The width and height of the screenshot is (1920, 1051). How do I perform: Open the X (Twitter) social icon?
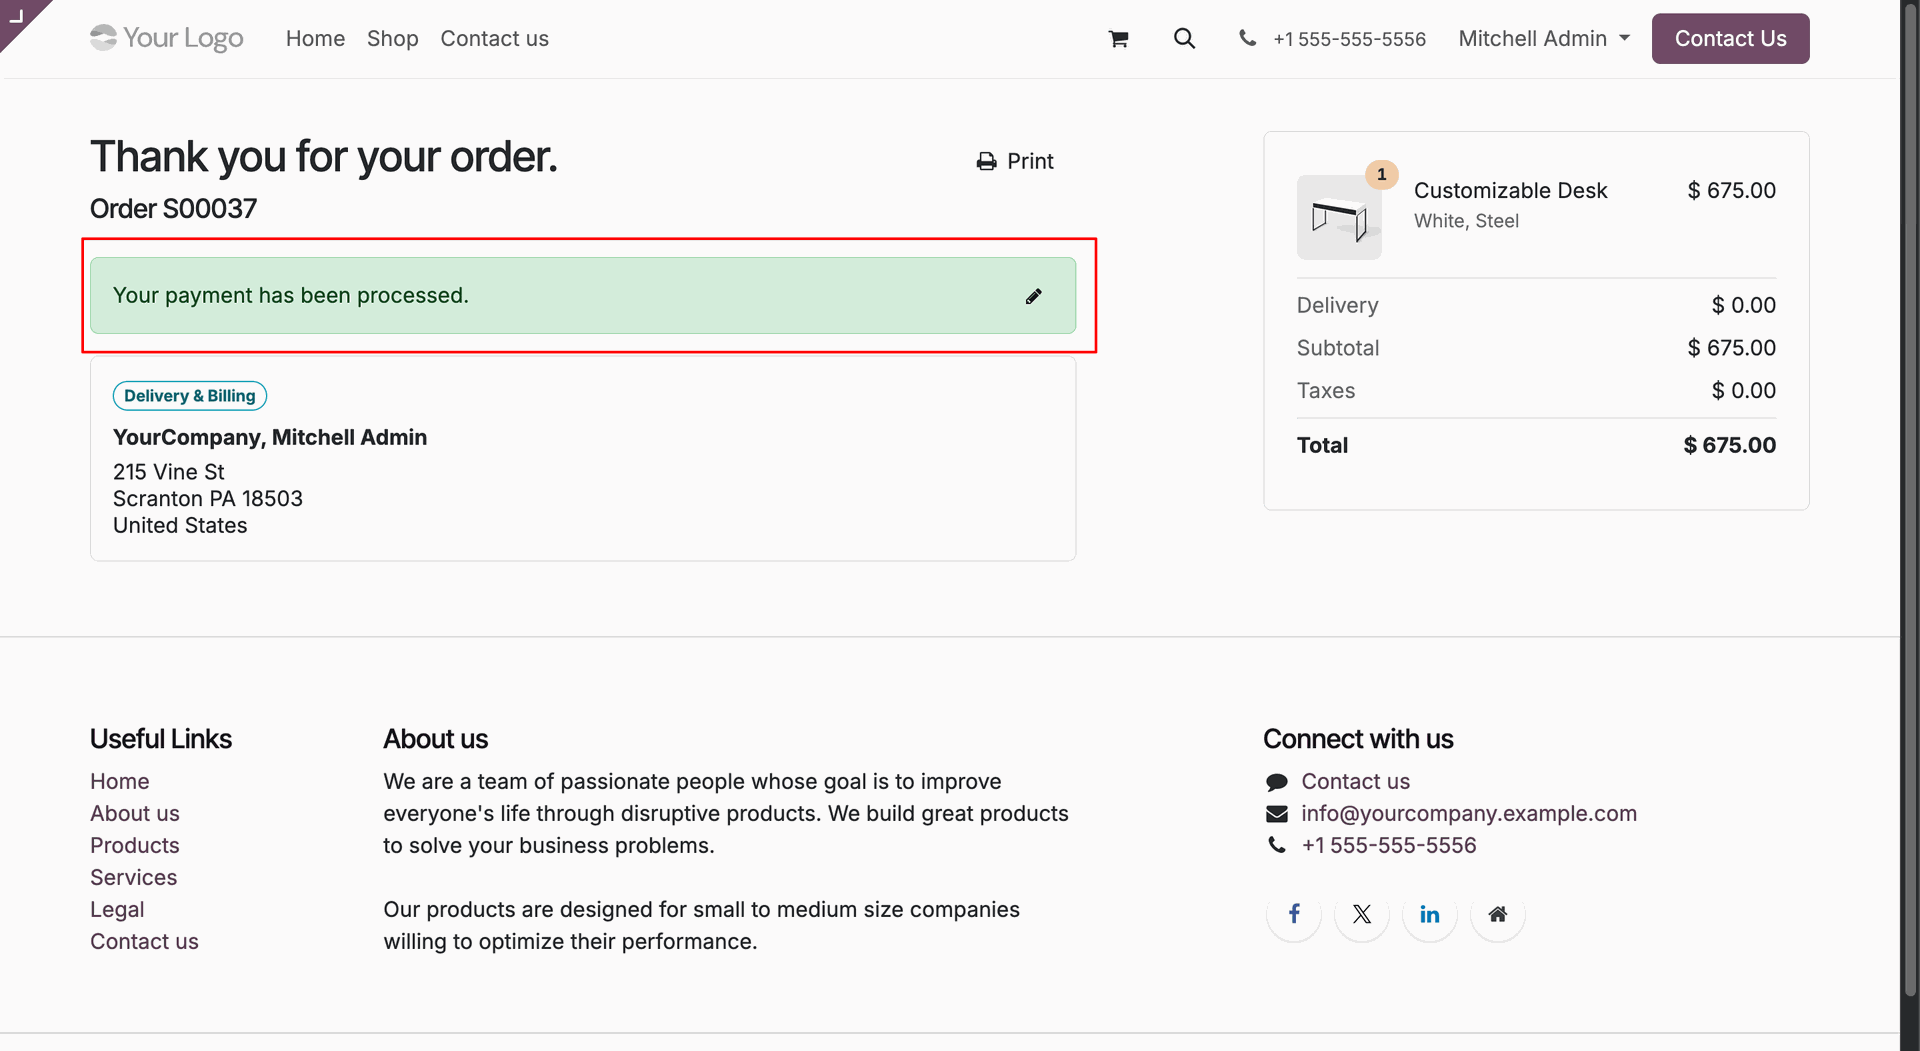point(1362,914)
